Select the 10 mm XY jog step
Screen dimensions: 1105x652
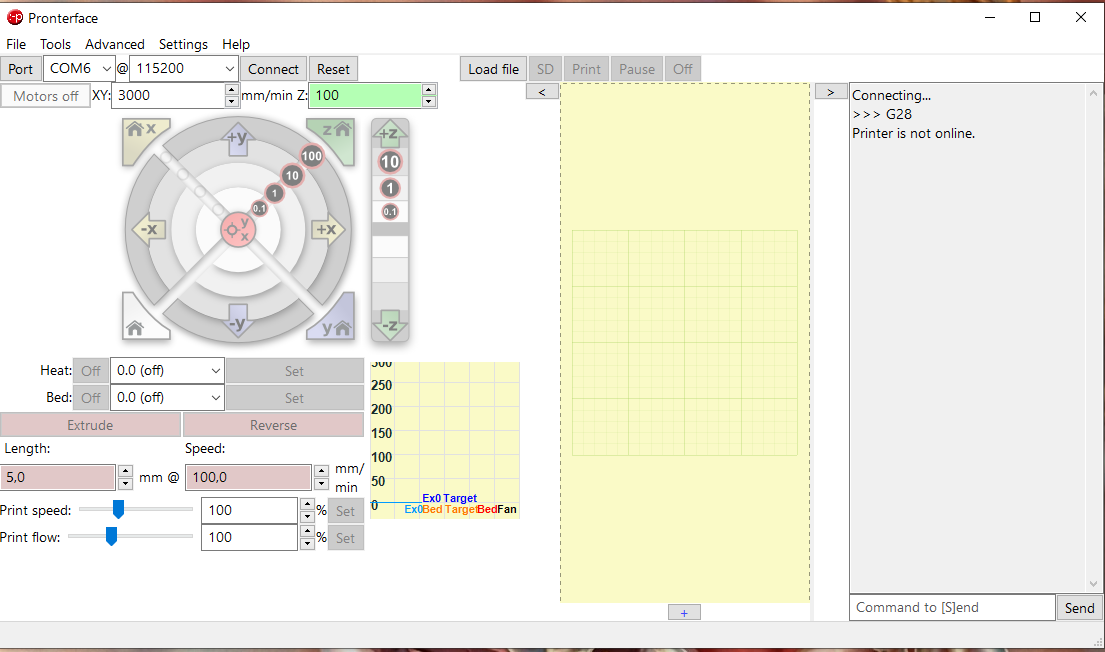pos(292,176)
